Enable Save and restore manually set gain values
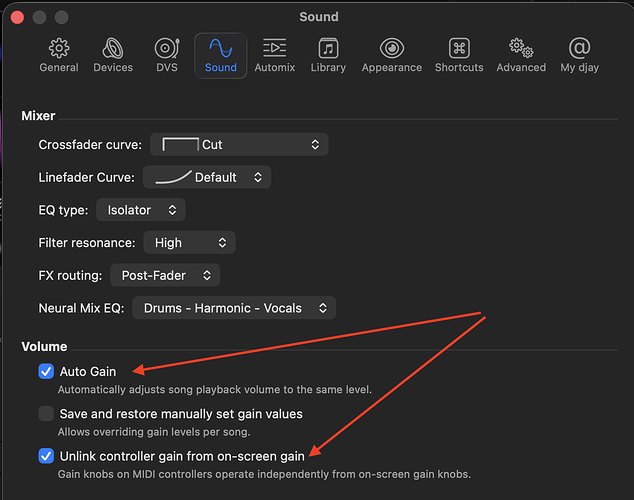This screenshot has width=634, height=500. [46, 414]
